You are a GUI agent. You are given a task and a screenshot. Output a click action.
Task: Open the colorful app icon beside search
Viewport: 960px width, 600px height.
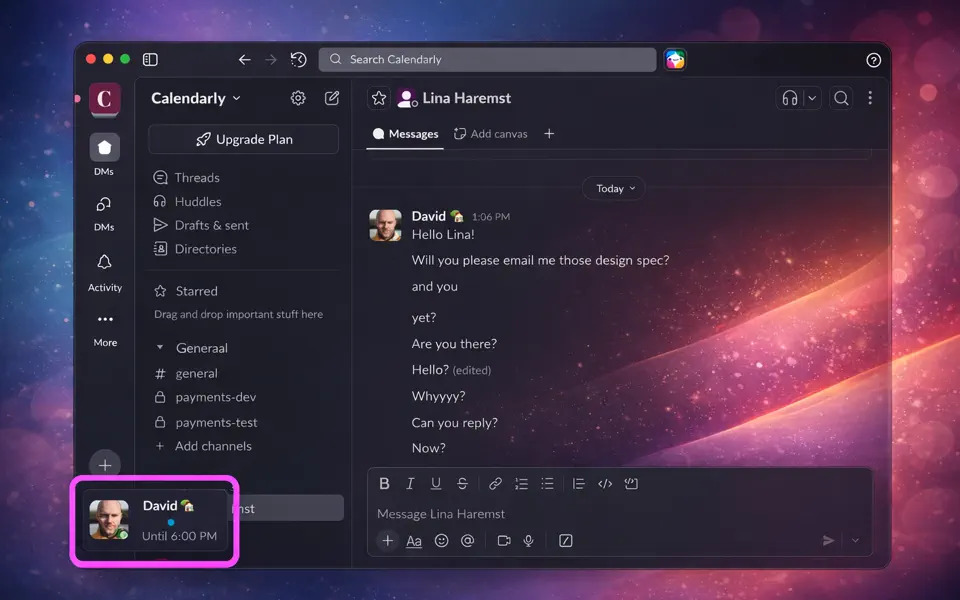(675, 59)
